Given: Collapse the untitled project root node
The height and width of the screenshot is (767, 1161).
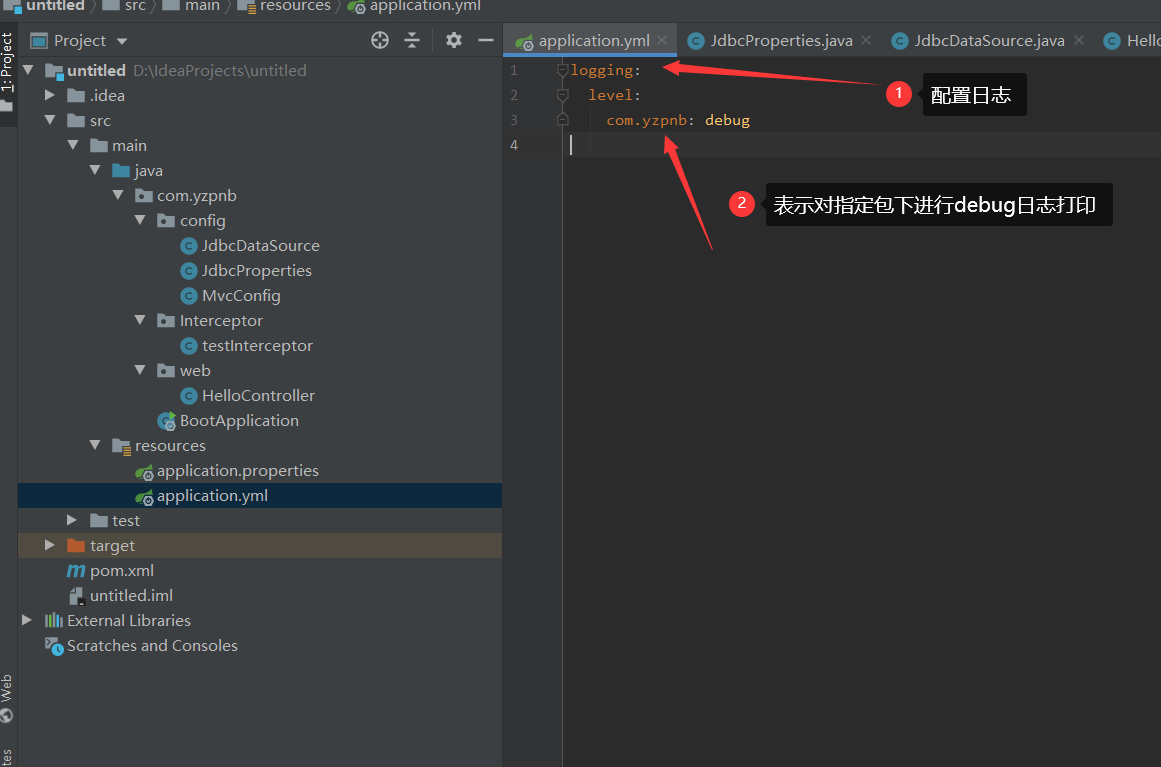Looking at the screenshot, I should (29, 70).
